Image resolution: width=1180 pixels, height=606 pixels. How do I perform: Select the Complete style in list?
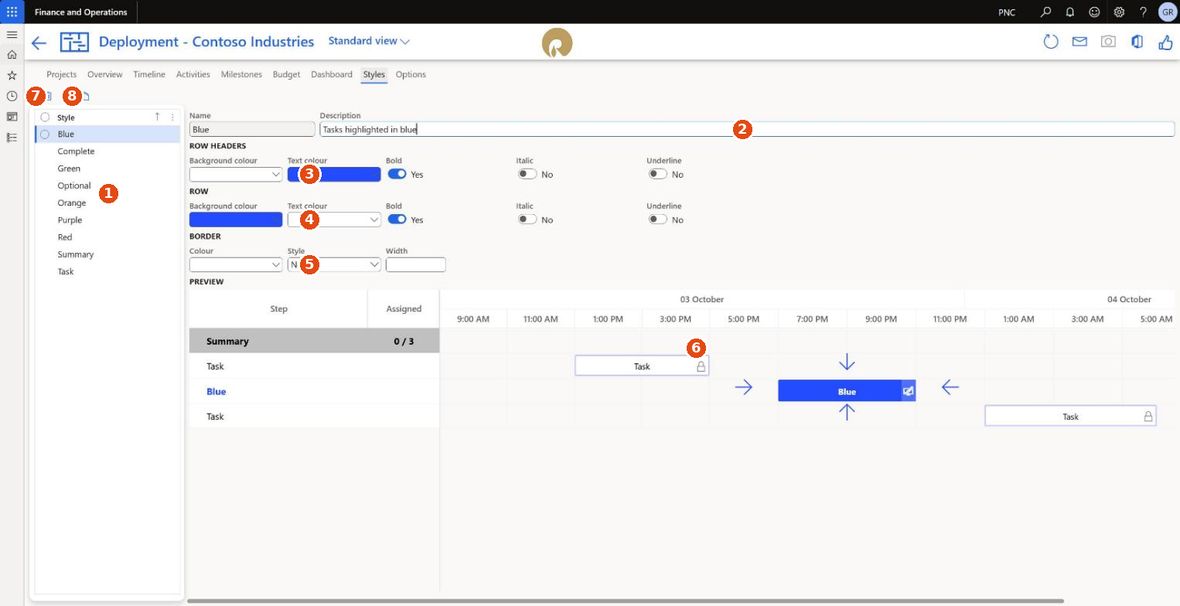[76, 151]
